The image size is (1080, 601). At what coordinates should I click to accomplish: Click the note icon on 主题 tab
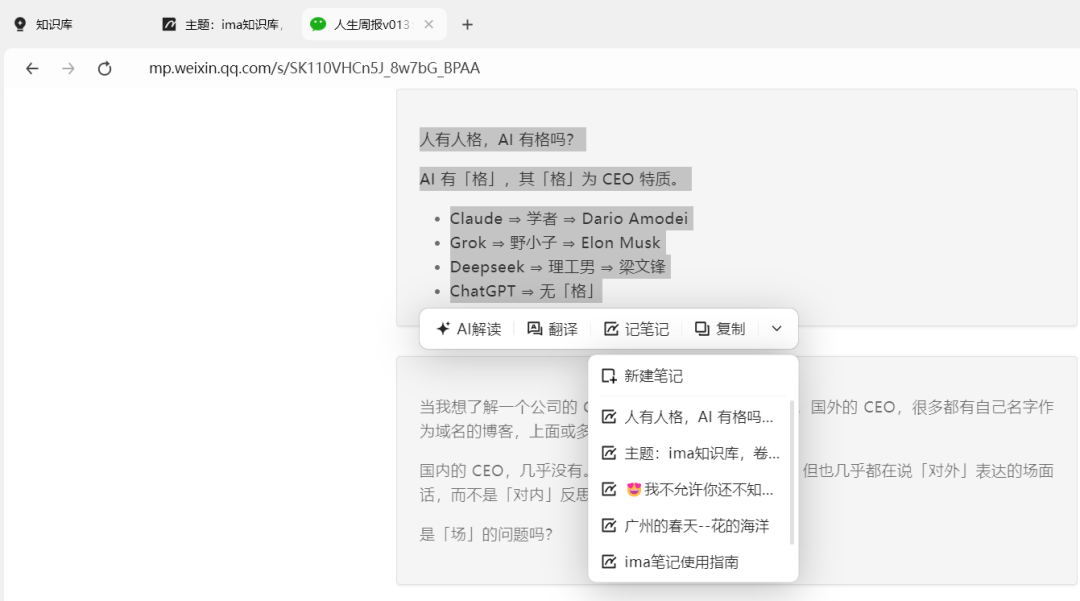click(x=169, y=24)
